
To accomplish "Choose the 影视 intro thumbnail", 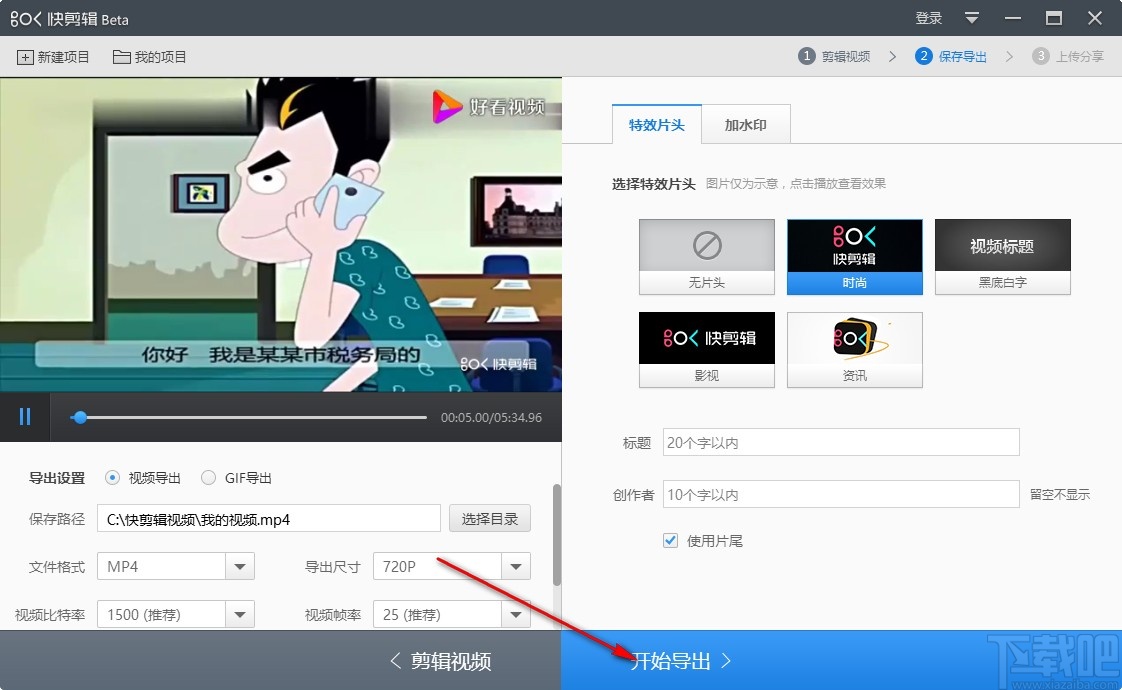I will pos(706,349).
